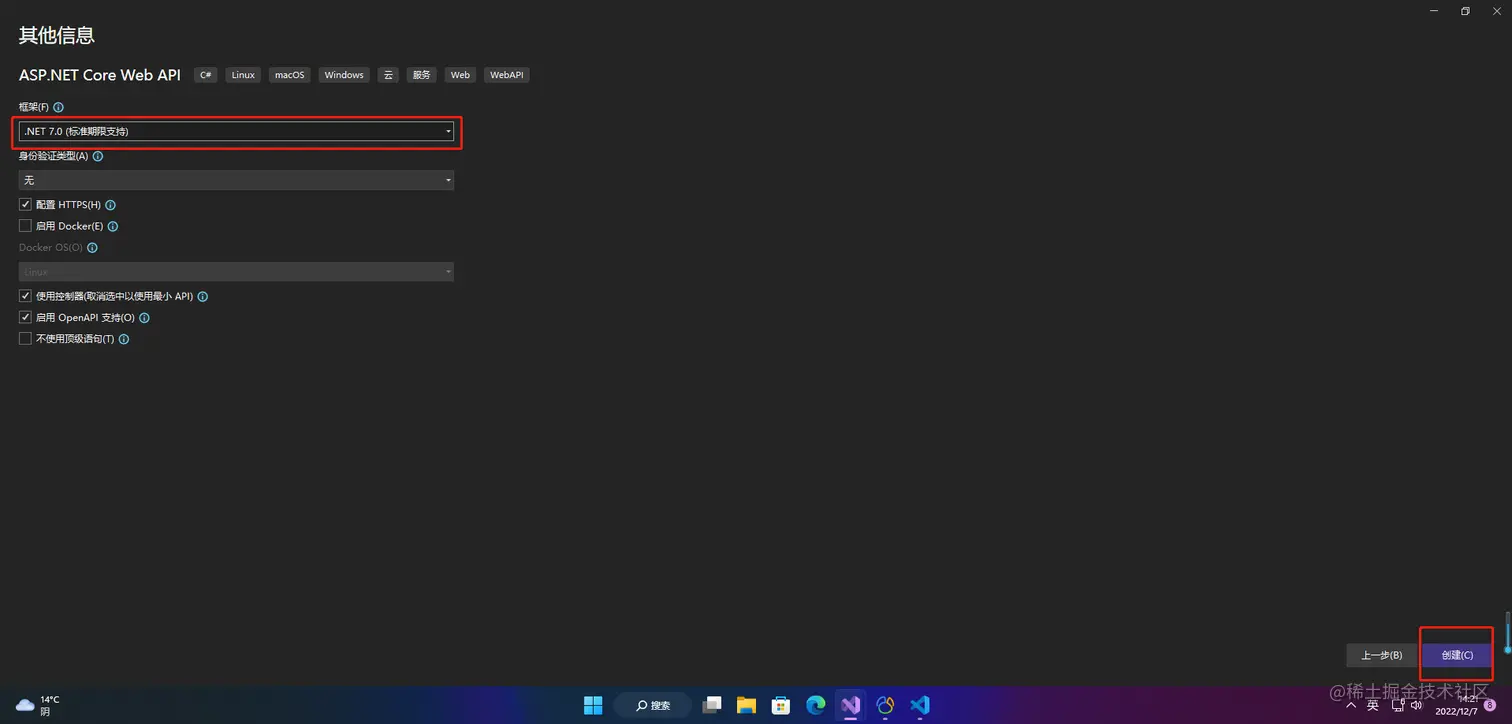Click info icon next to Docker OS
Viewport: 1512px width, 724px height.
(92, 248)
